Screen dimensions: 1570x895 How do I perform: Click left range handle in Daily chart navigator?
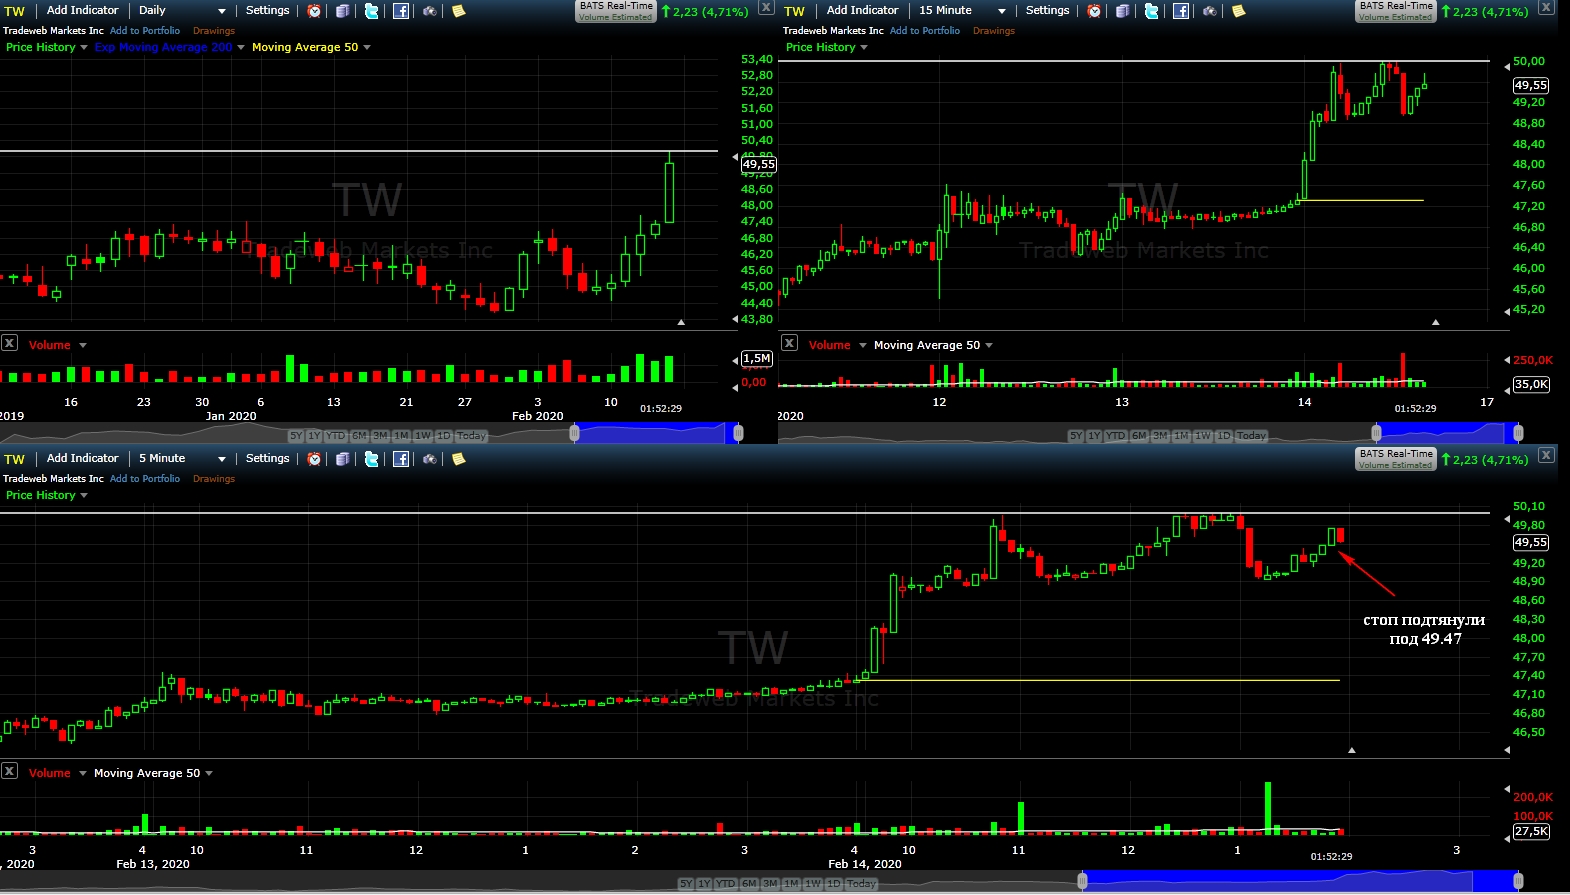click(574, 433)
